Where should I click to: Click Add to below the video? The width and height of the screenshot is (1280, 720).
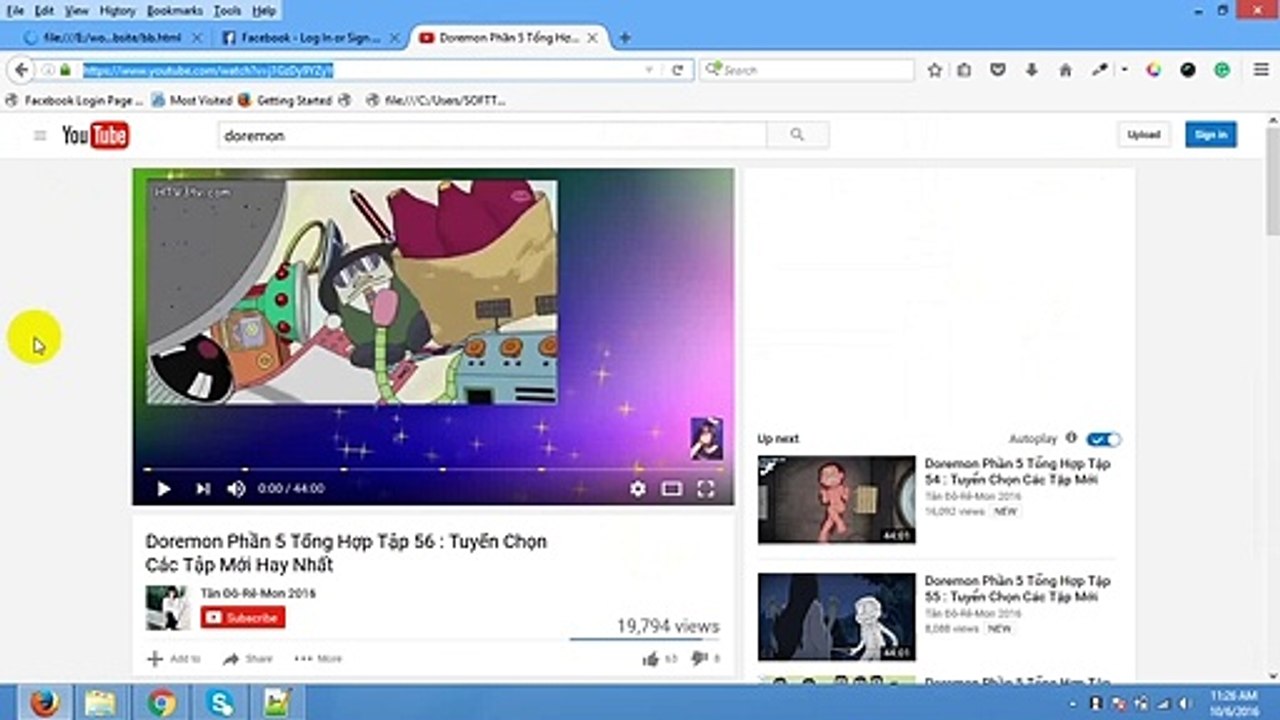pyautogui.click(x=174, y=659)
